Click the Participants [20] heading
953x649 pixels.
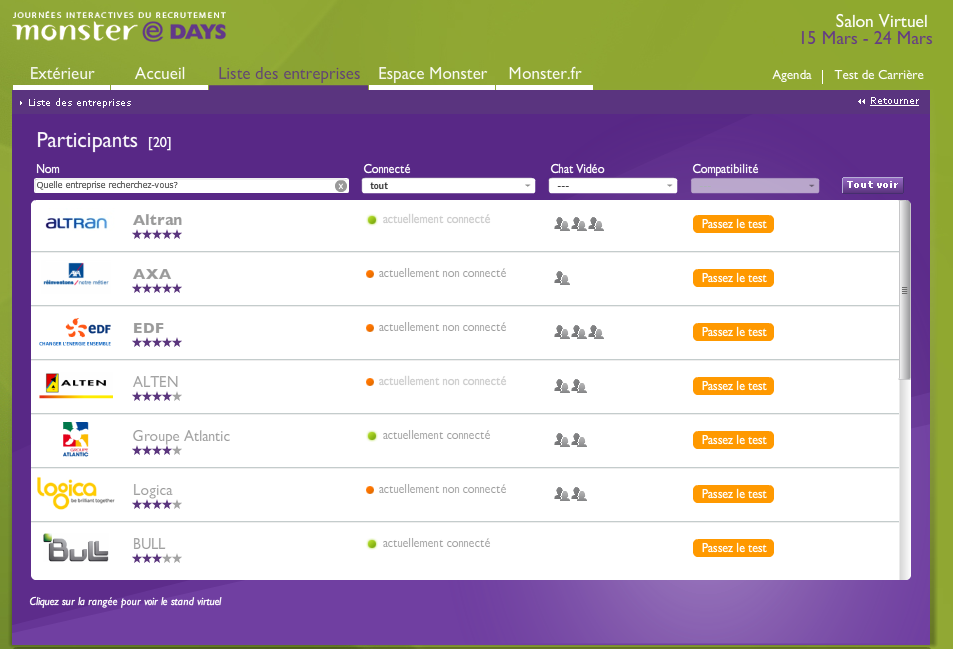[104, 140]
